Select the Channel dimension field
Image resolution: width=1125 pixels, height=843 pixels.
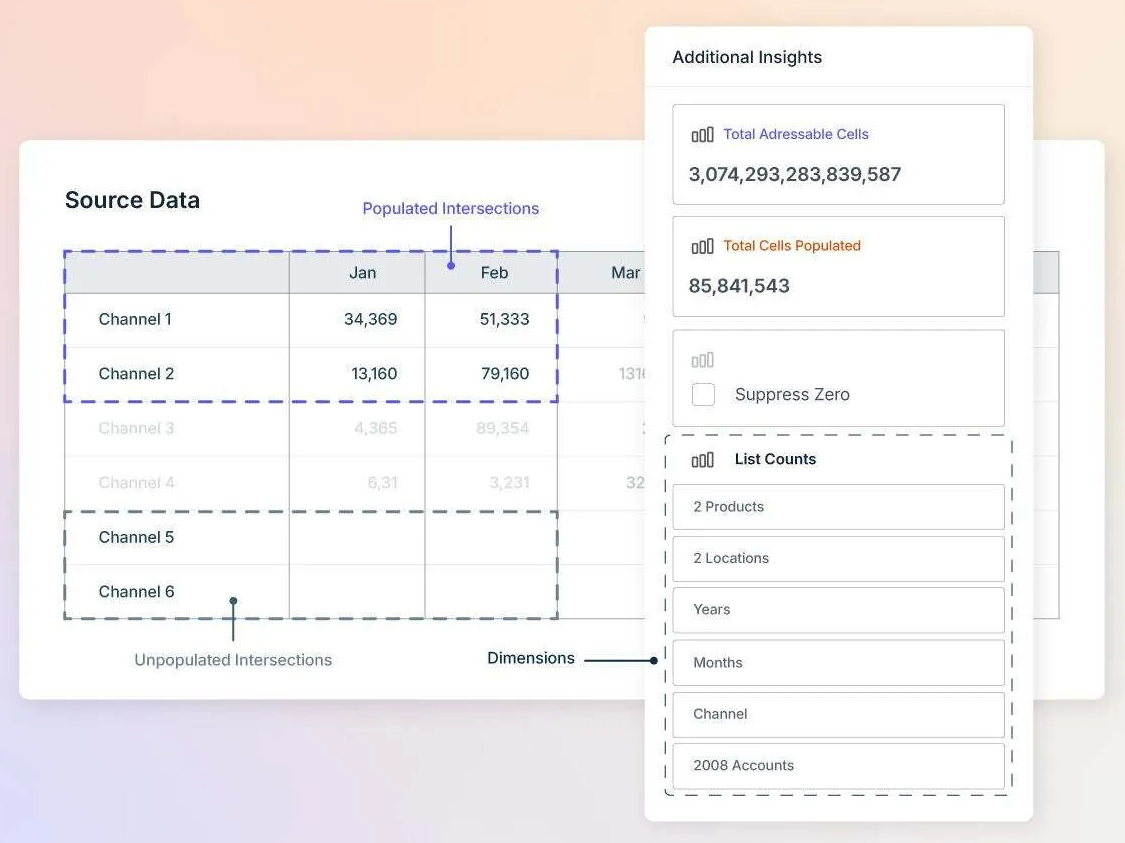pyautogui.click(x=838, y=714)
